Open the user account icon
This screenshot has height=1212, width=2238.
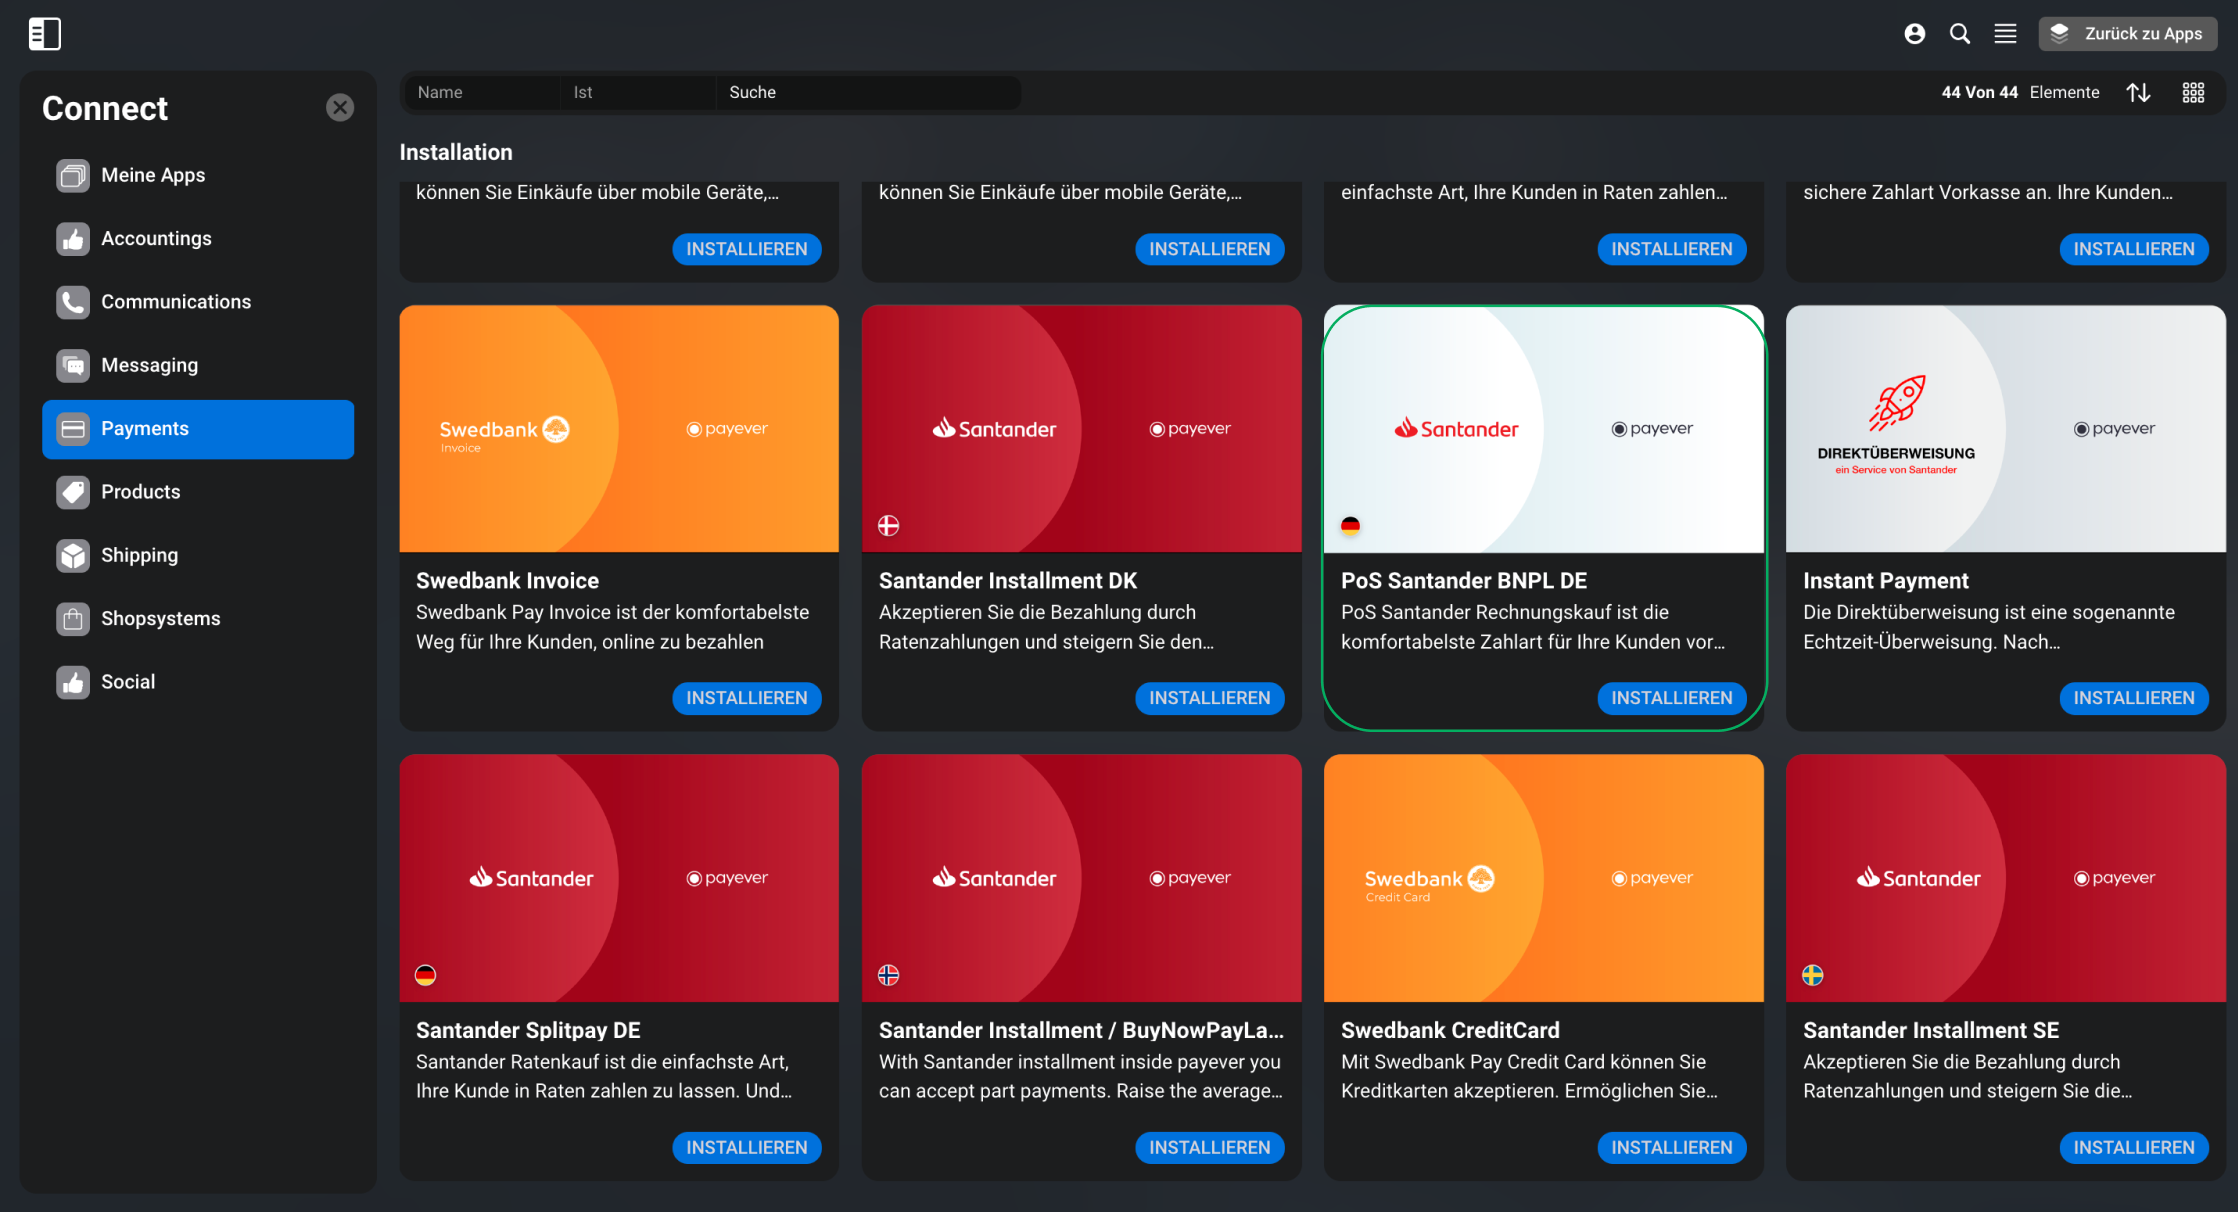(1914, 34)
